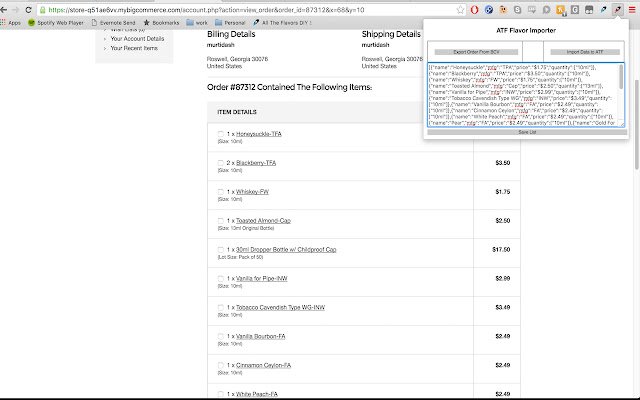Check the Vanilla Bourbon-FA item checkbox
Viewport: 640px width, 400px height.
pos(220,337)
